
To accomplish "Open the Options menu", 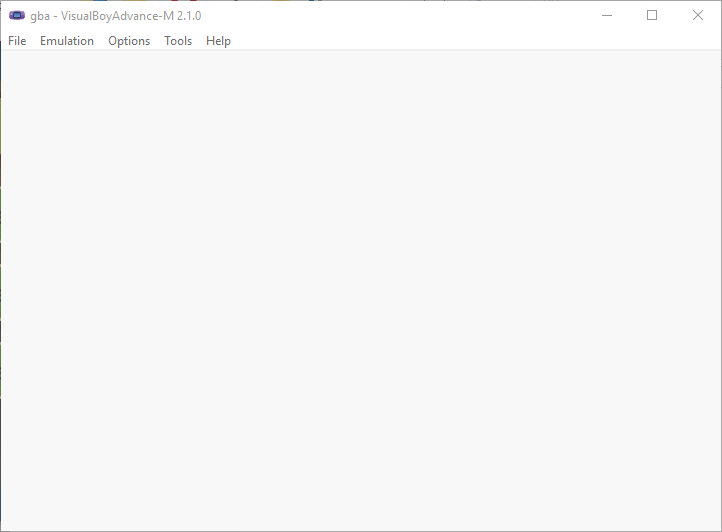I will click(x=129, y=41).
